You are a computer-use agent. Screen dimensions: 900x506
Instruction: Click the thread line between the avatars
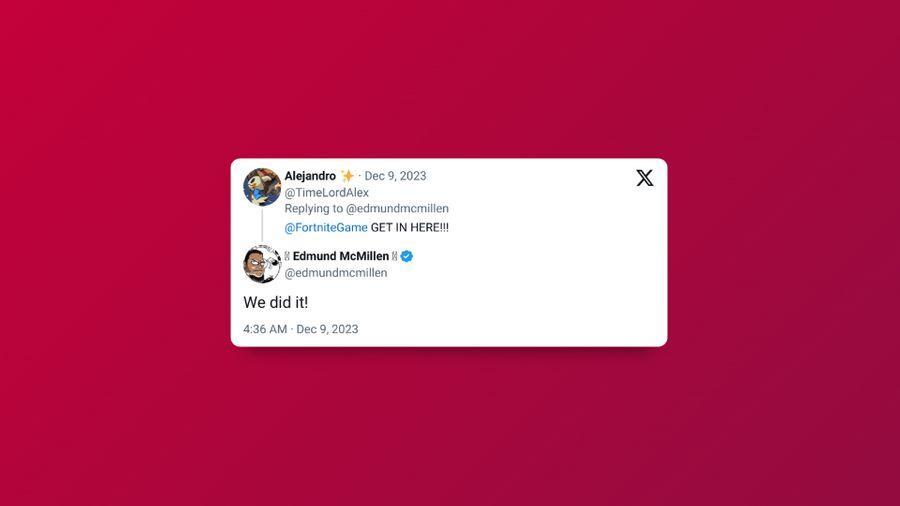(x=262, y=225)
